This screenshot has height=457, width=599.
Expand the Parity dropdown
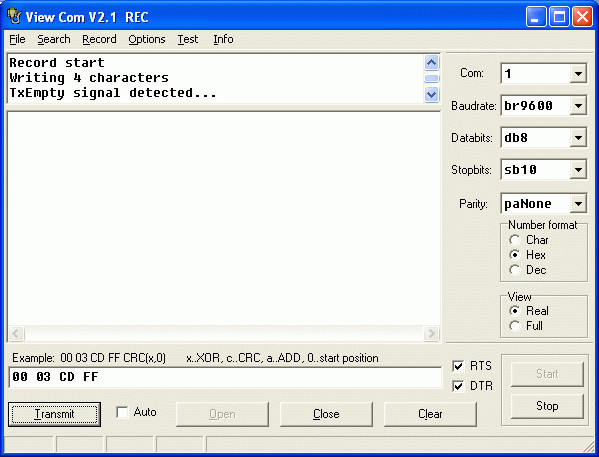click(x=578, y=204)
